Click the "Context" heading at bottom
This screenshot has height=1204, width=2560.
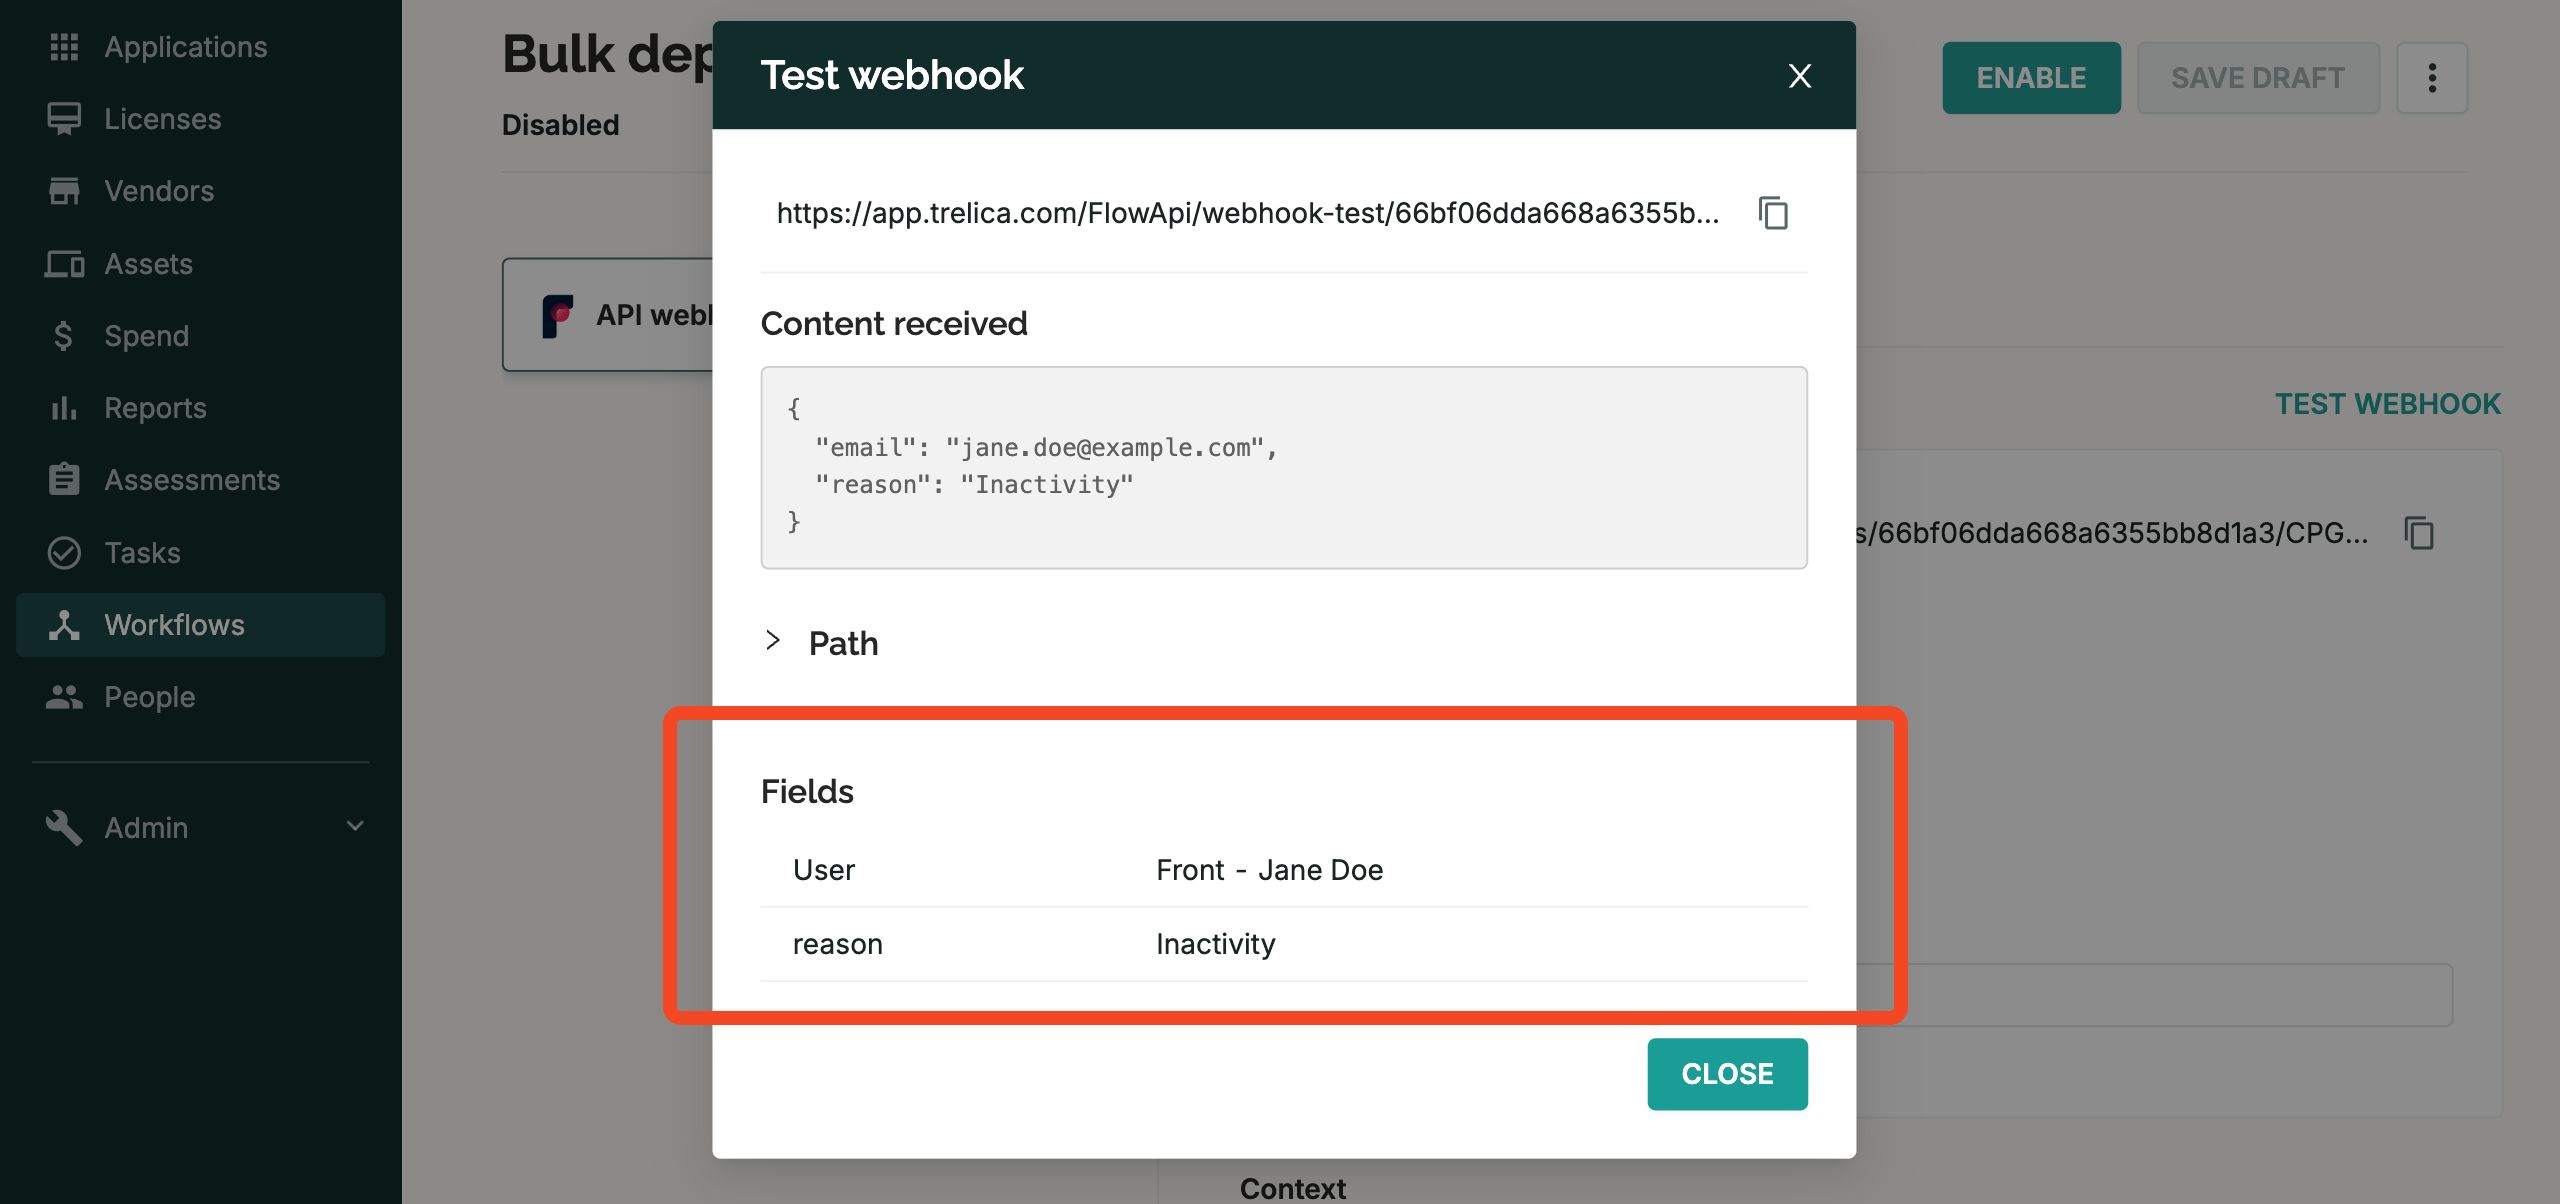point(1292,1188)
